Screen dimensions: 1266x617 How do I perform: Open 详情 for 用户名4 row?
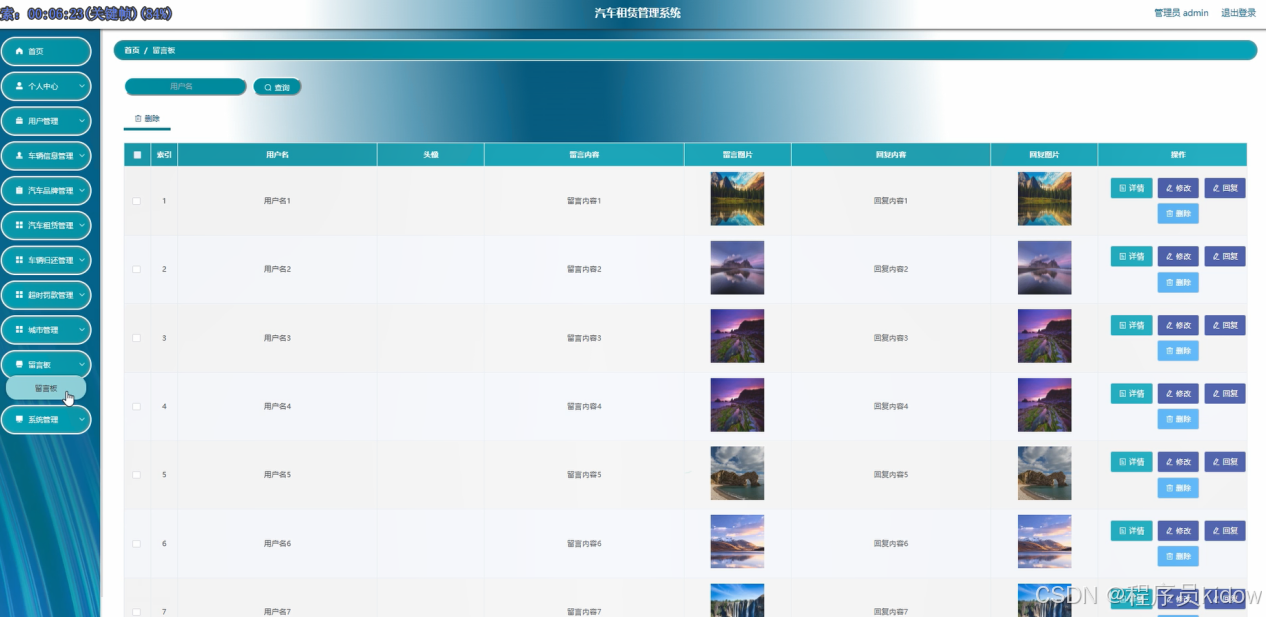pos(1131,394)
